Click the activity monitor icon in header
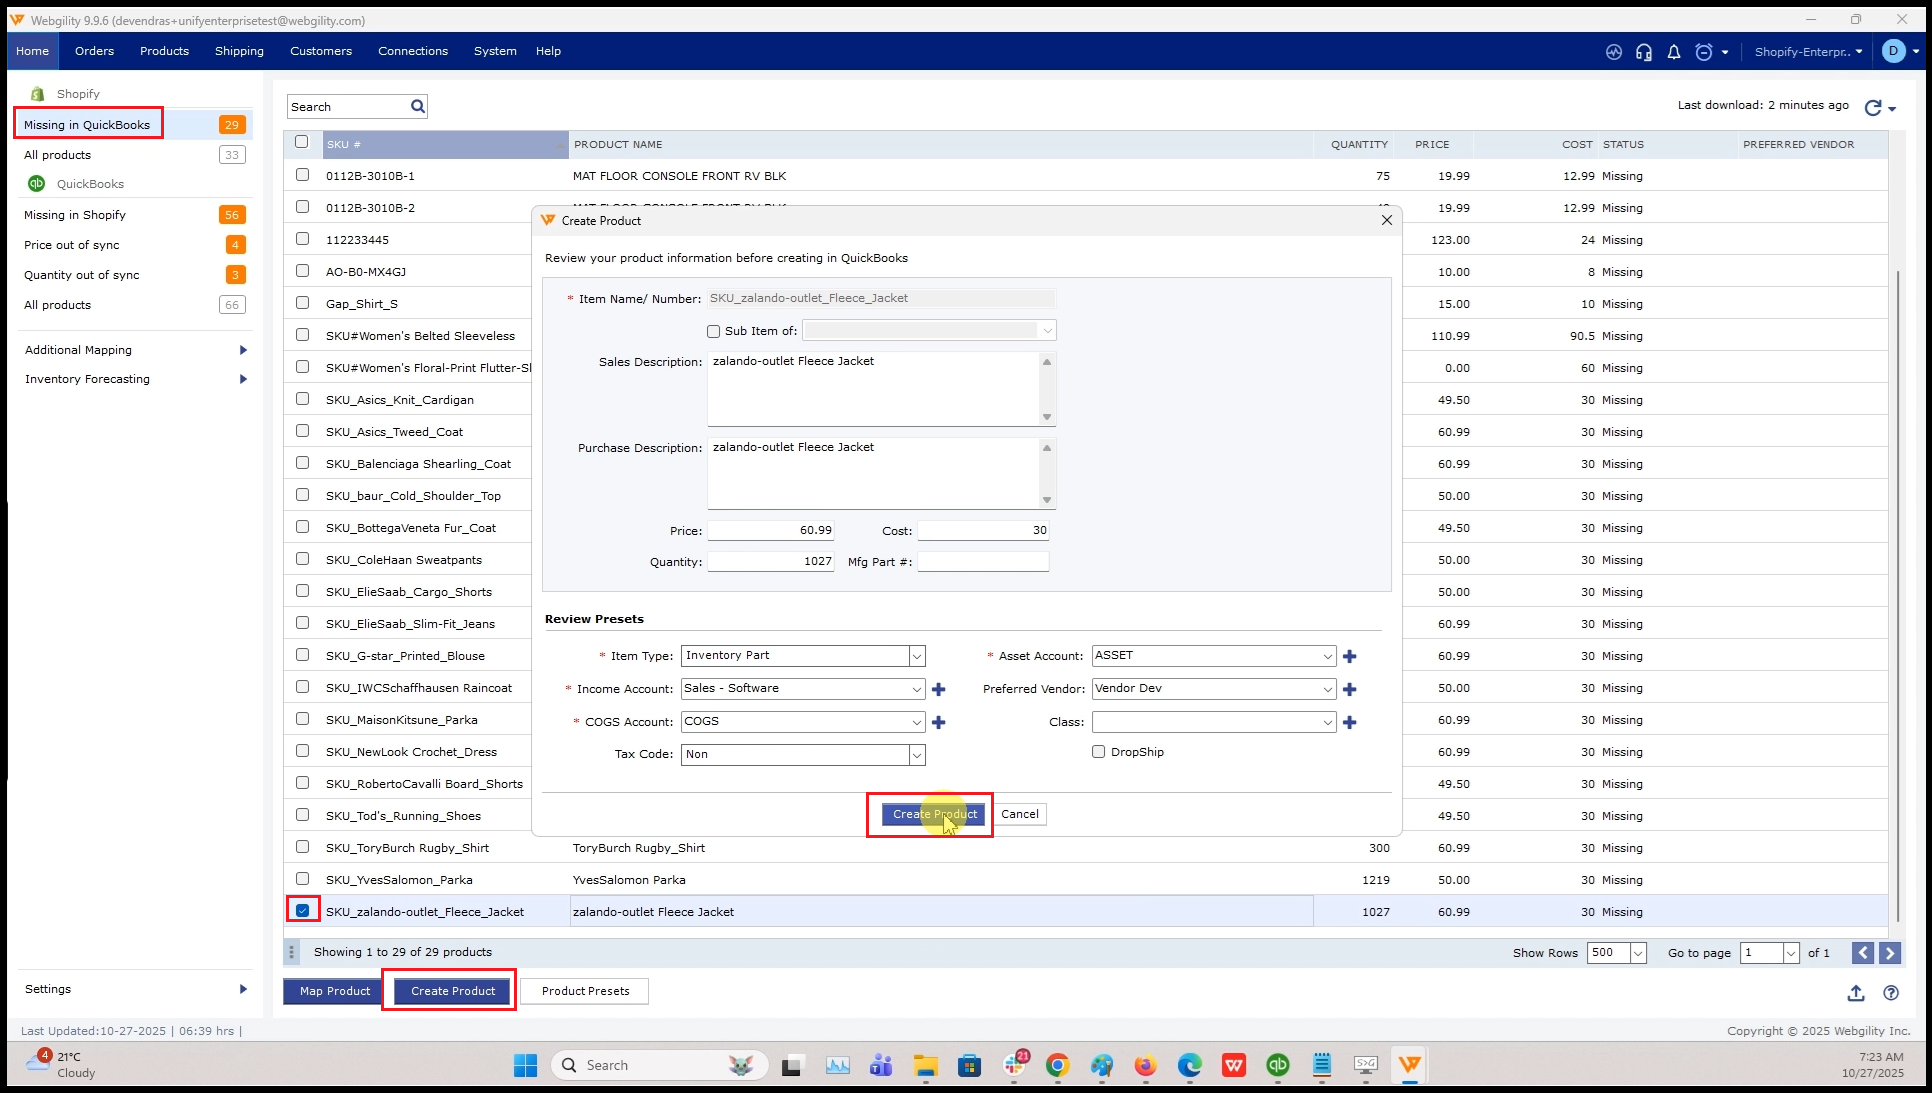 pyautogui.click(x=1613, y=52)
